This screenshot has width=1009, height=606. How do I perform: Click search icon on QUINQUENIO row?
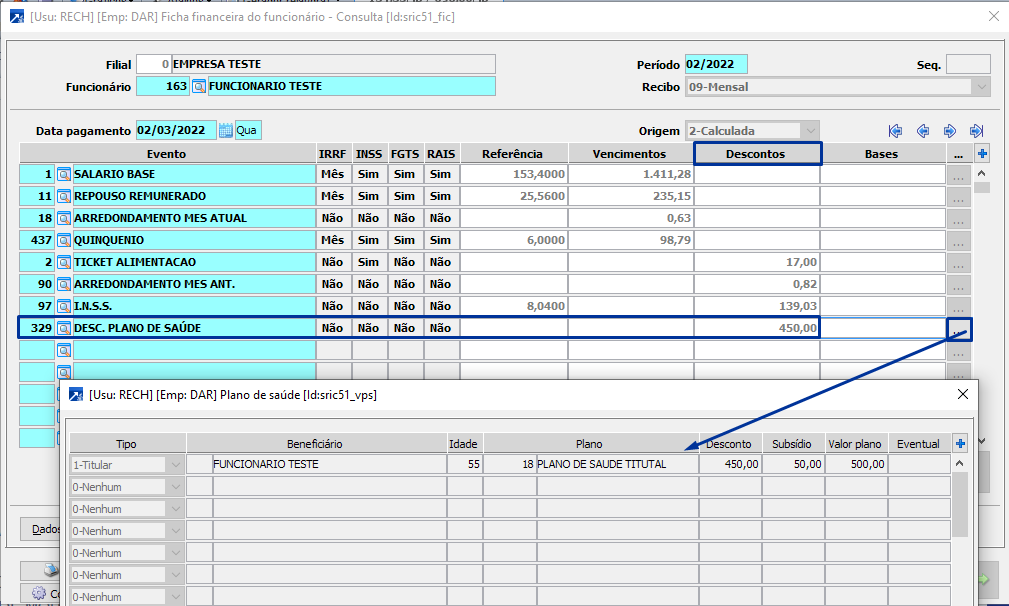pos(64,240)
